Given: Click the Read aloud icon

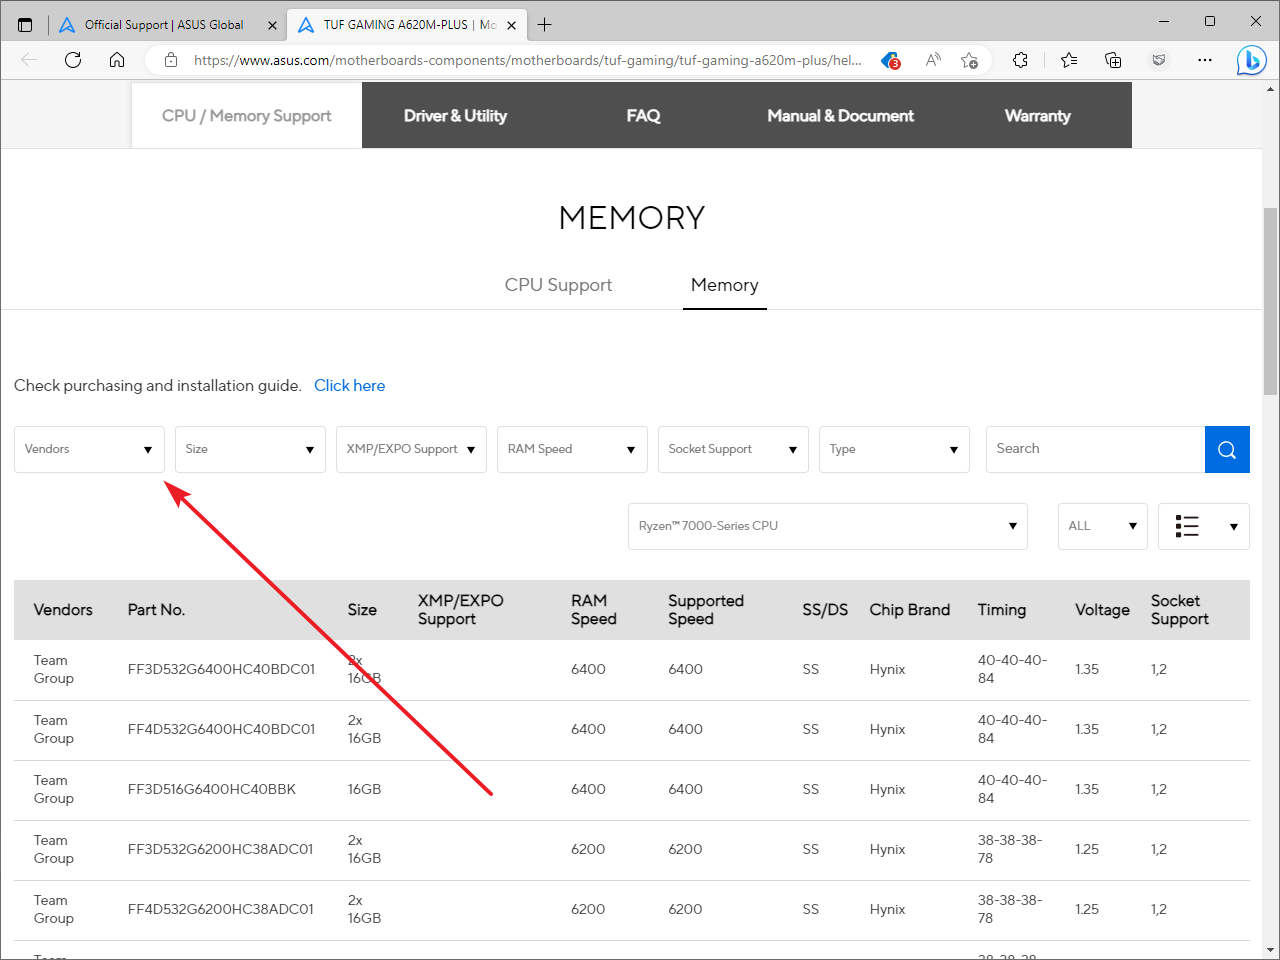Looking at the screenshot, I should click(933, 60).
